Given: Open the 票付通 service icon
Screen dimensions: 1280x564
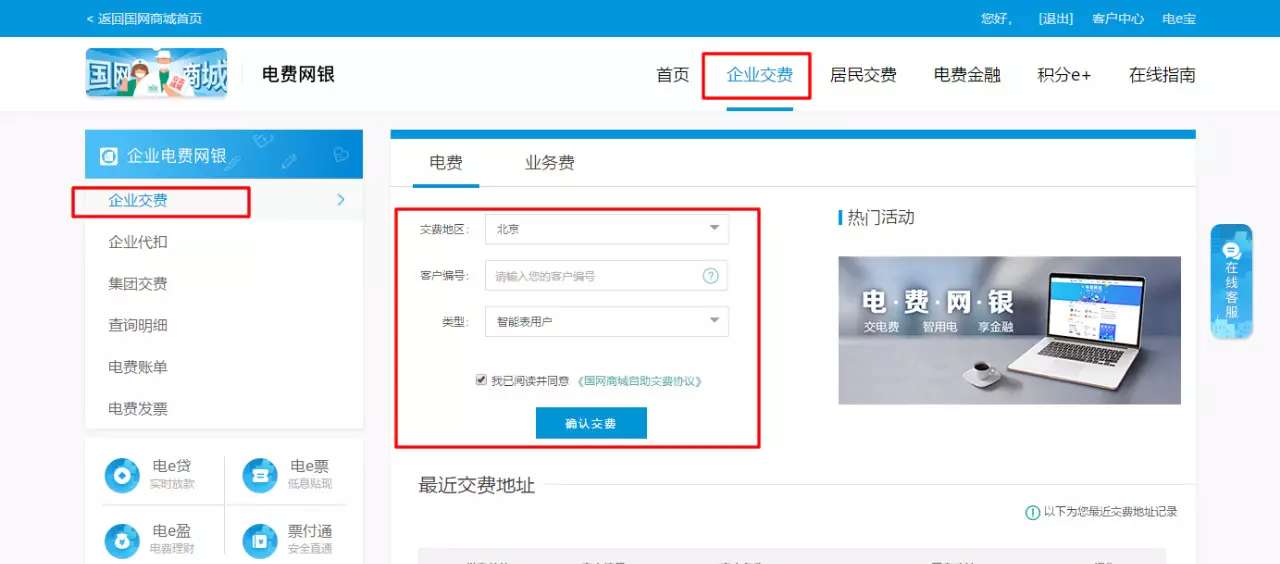Looking at the screenshot, I should click(260, 540).
